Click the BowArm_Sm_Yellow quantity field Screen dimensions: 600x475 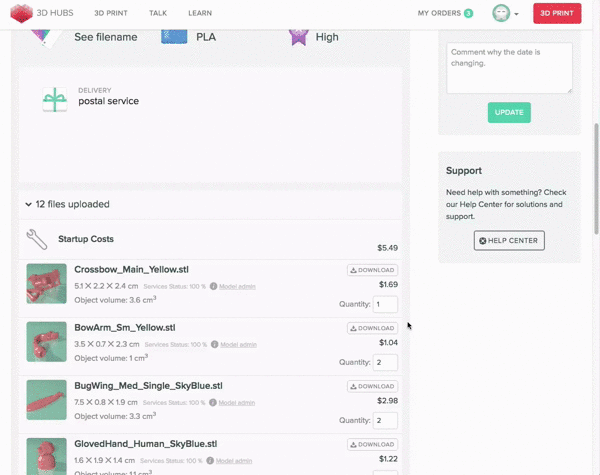(384, 362)
